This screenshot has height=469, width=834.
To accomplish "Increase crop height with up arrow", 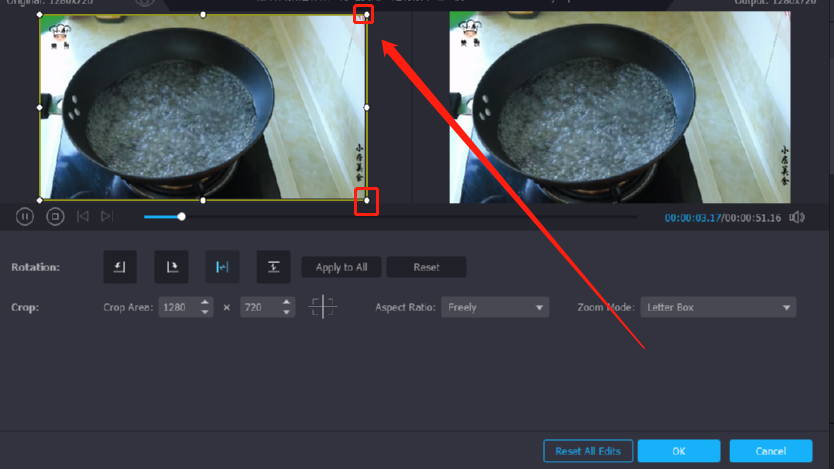I will tap(287, 302).
